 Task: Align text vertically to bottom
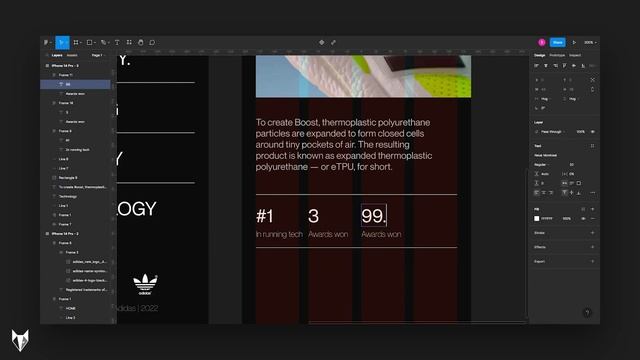(x=579, y=193)
